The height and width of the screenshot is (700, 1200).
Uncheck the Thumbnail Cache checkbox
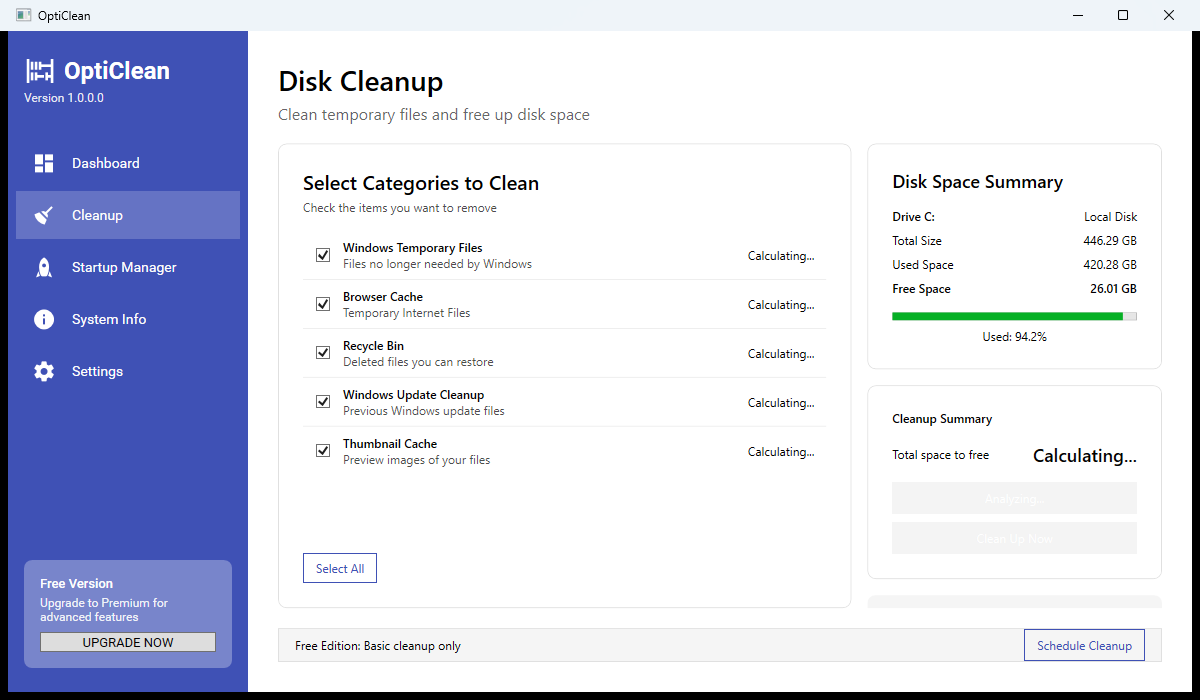click(323, 451)
